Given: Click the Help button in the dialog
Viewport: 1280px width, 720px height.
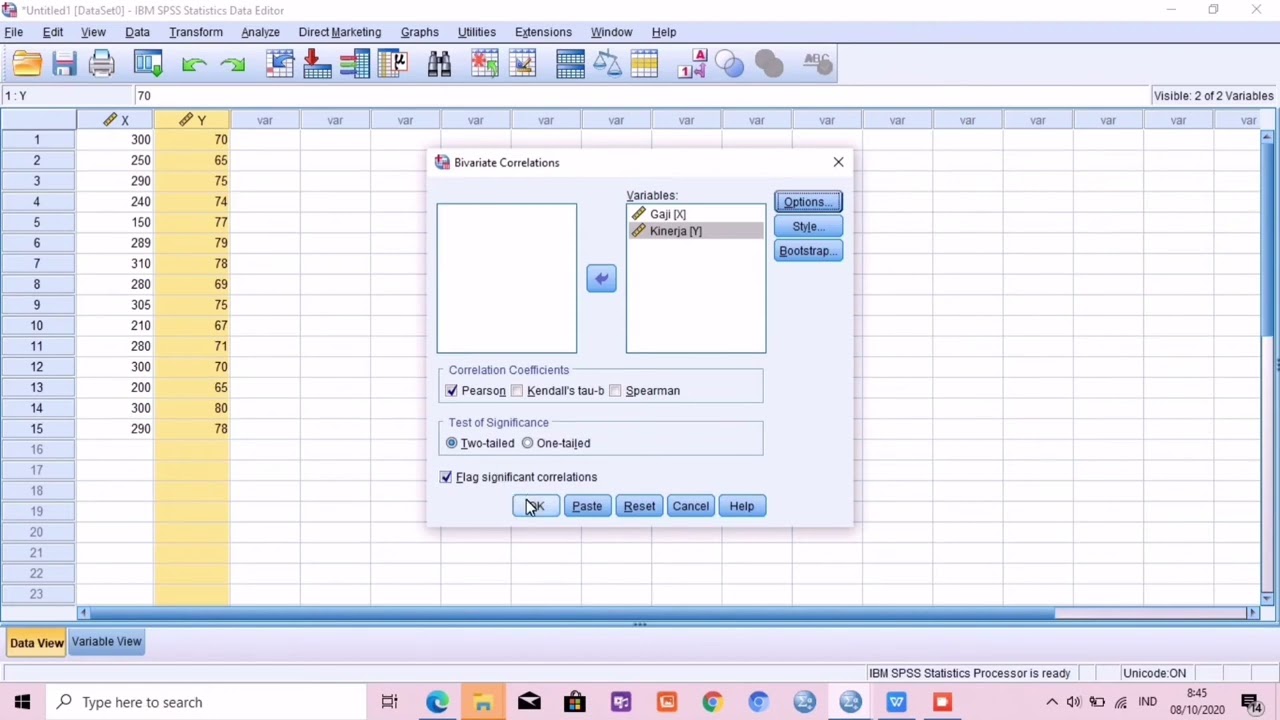Looking at the screenshot, I should point(741,506).
